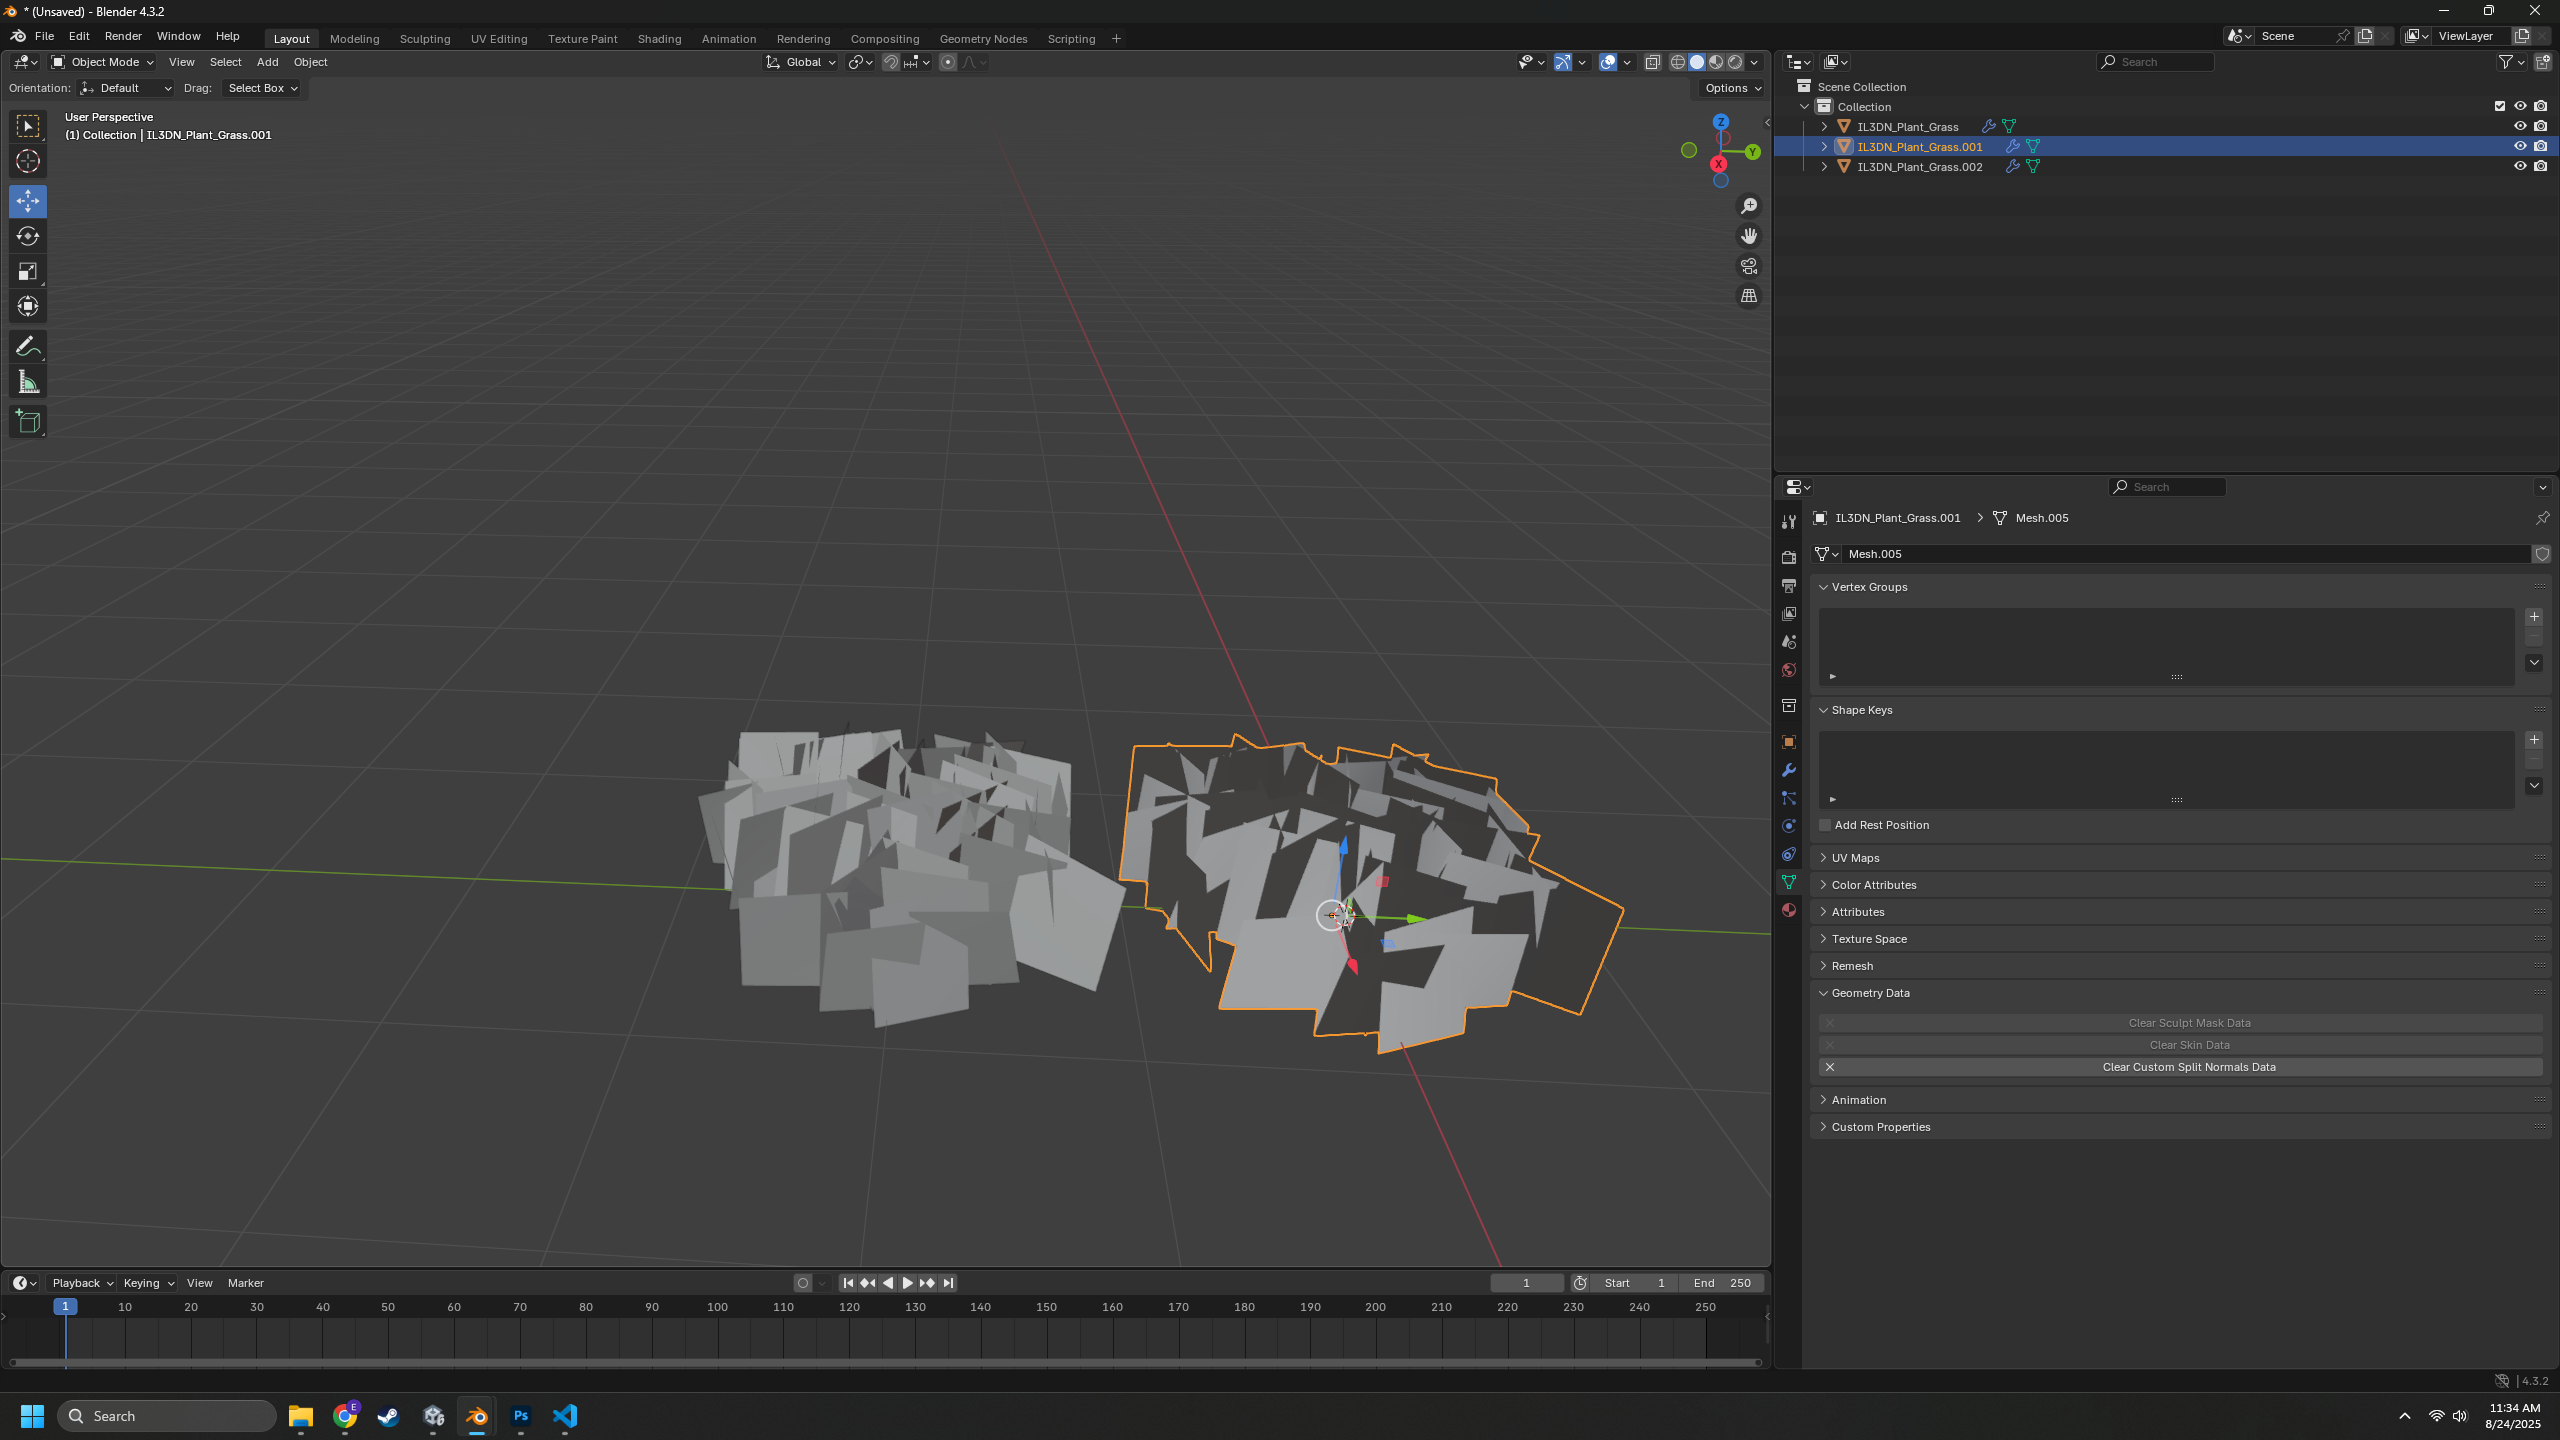Toggle X-ray view in viewport header

pos(1653,62)
